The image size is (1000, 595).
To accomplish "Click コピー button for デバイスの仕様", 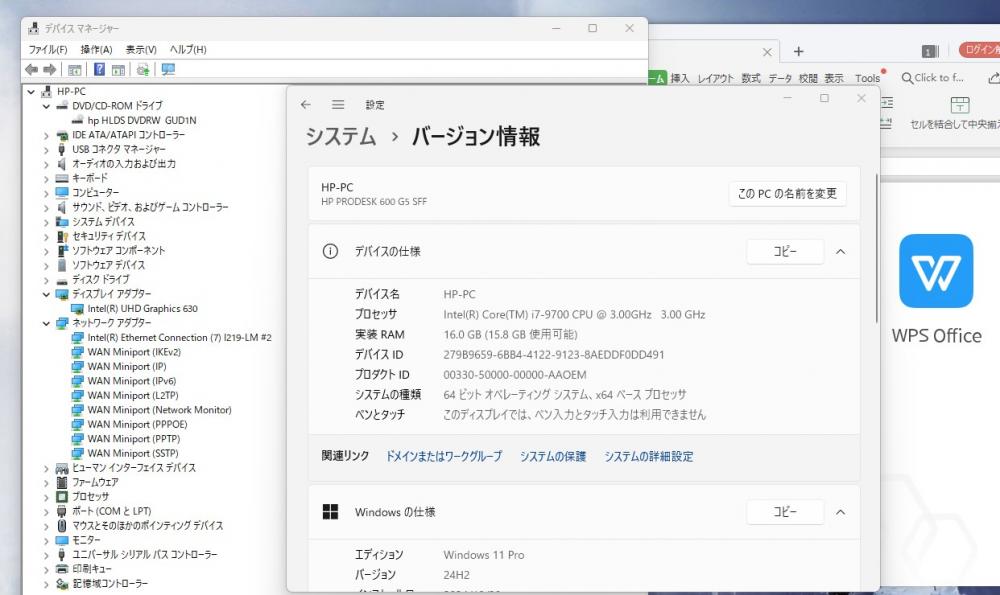I will 785,251.
